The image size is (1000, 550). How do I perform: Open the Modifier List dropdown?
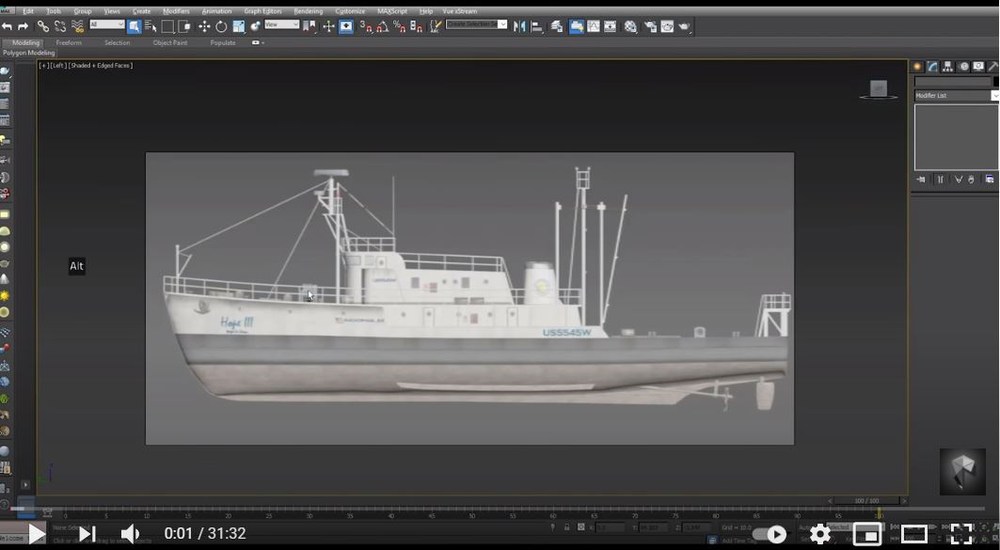tap(956, 95)
